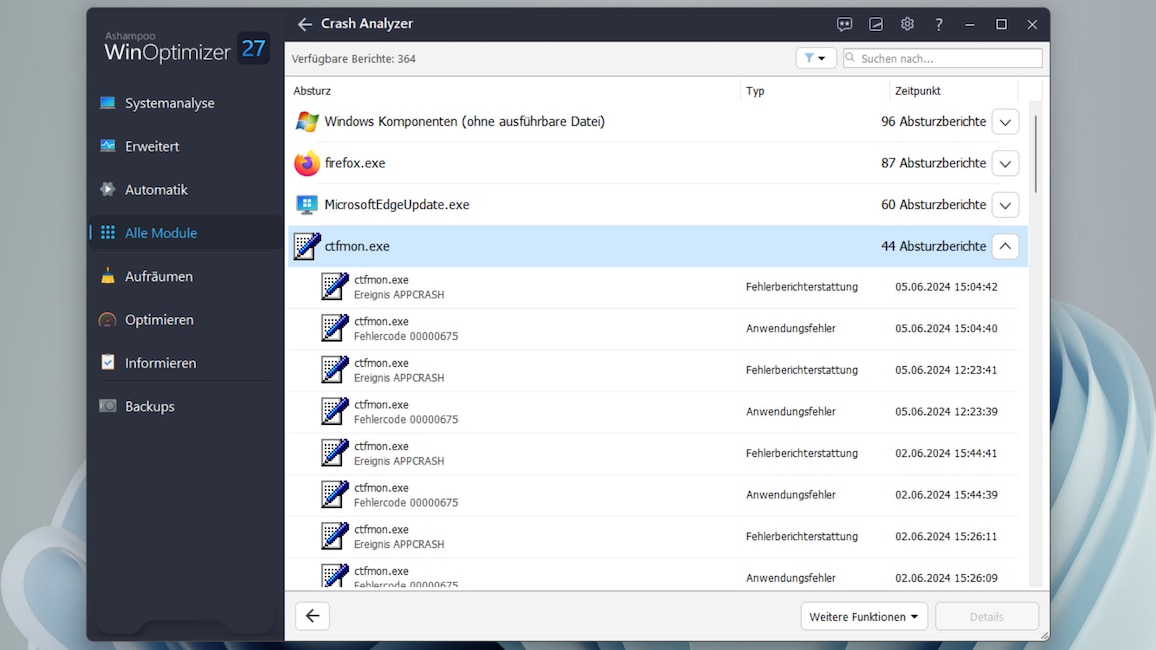Click the vertical scrollbar of the crash list

point(1036,155)
